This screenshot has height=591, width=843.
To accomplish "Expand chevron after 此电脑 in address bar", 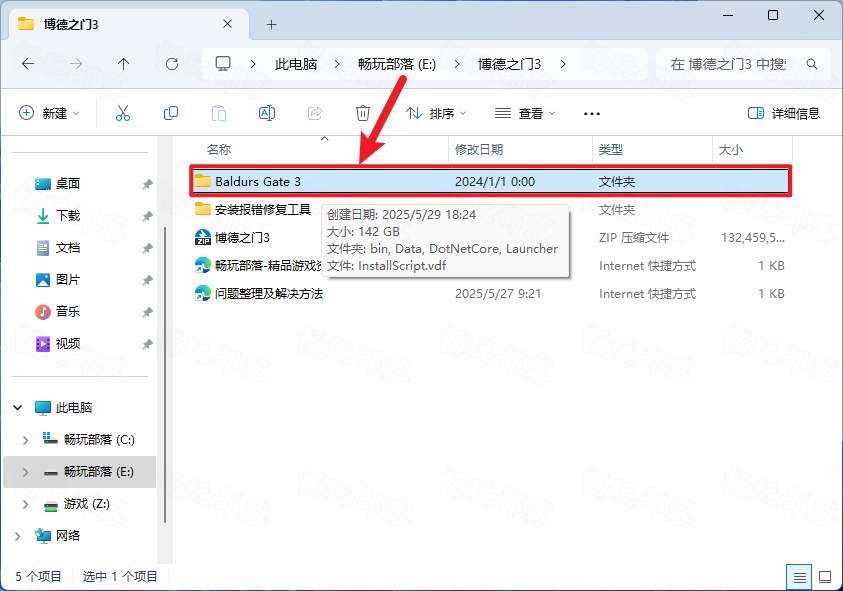I will coord(337,65).
